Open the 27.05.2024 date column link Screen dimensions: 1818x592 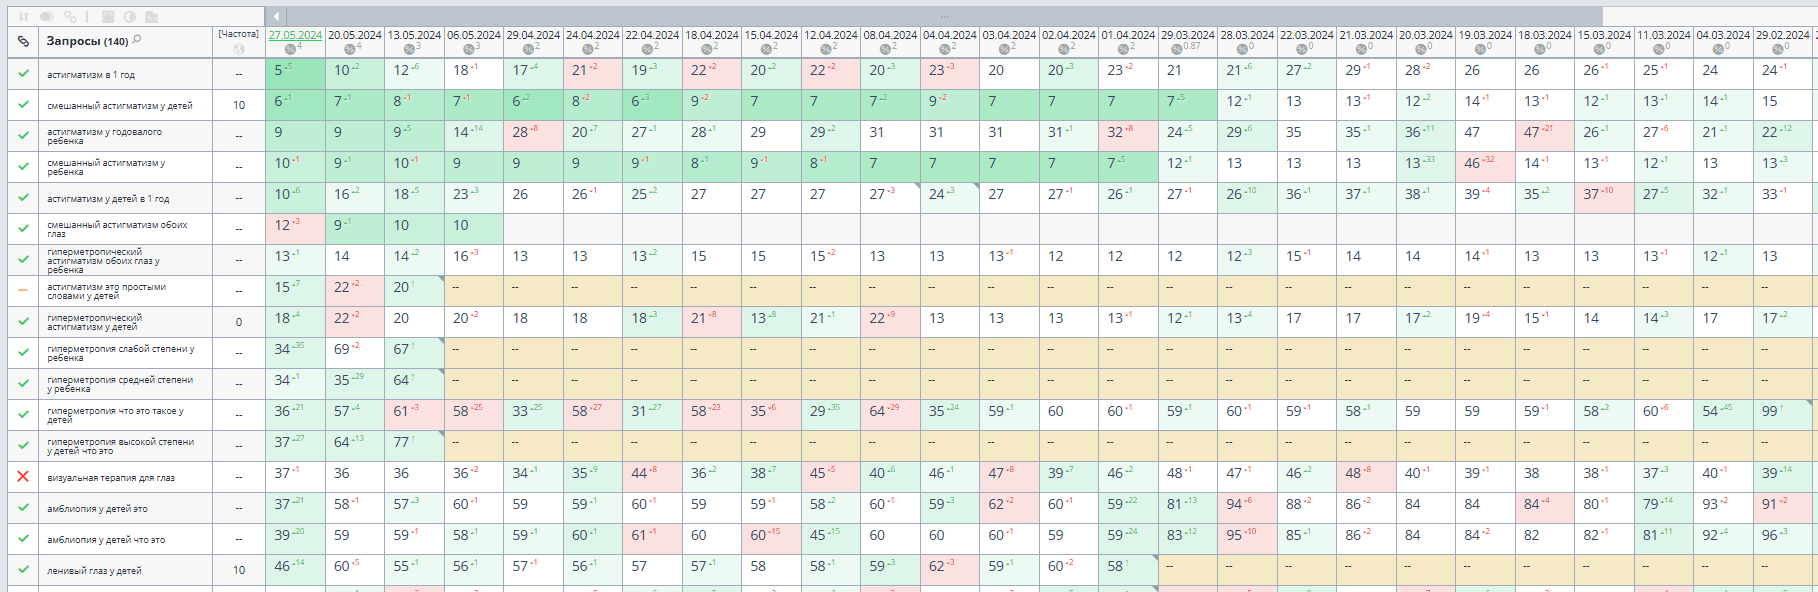pyautogui.click(x=295, y=35)
